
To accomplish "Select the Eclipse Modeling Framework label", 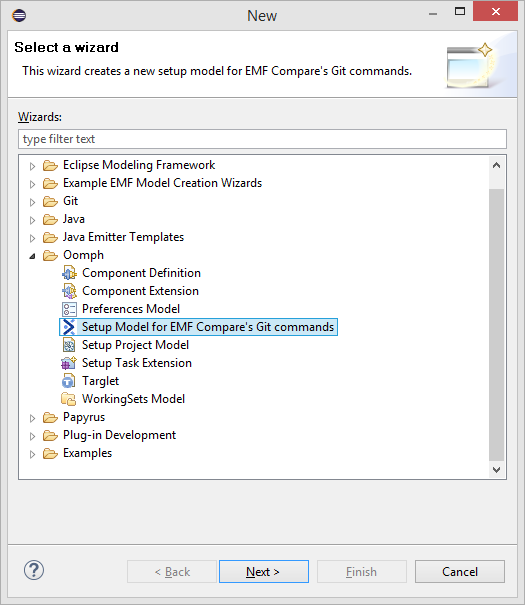I will 139,165.
